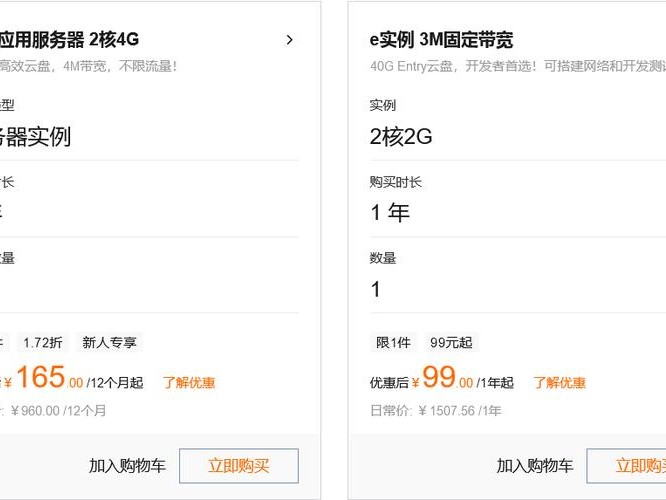The width and height of the screenshot is (666, 500).
Task: Click the 数量 value 1 on e实例 card
Action: click(x=375, y=289)
